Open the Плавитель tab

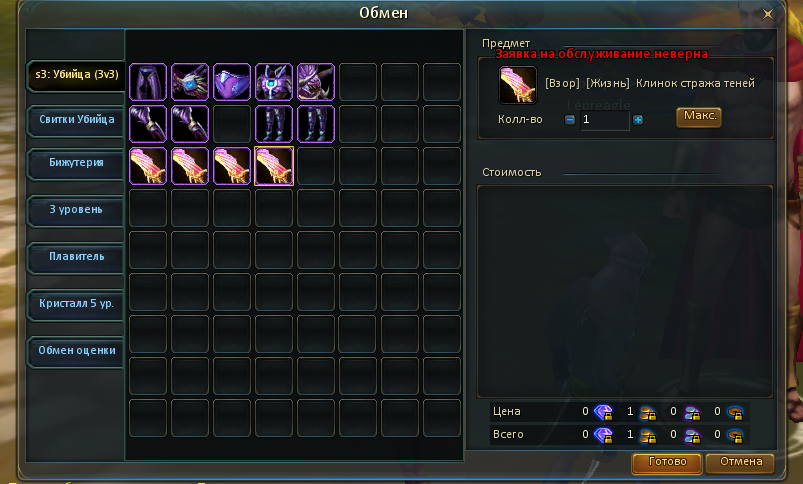pos(76,257)
